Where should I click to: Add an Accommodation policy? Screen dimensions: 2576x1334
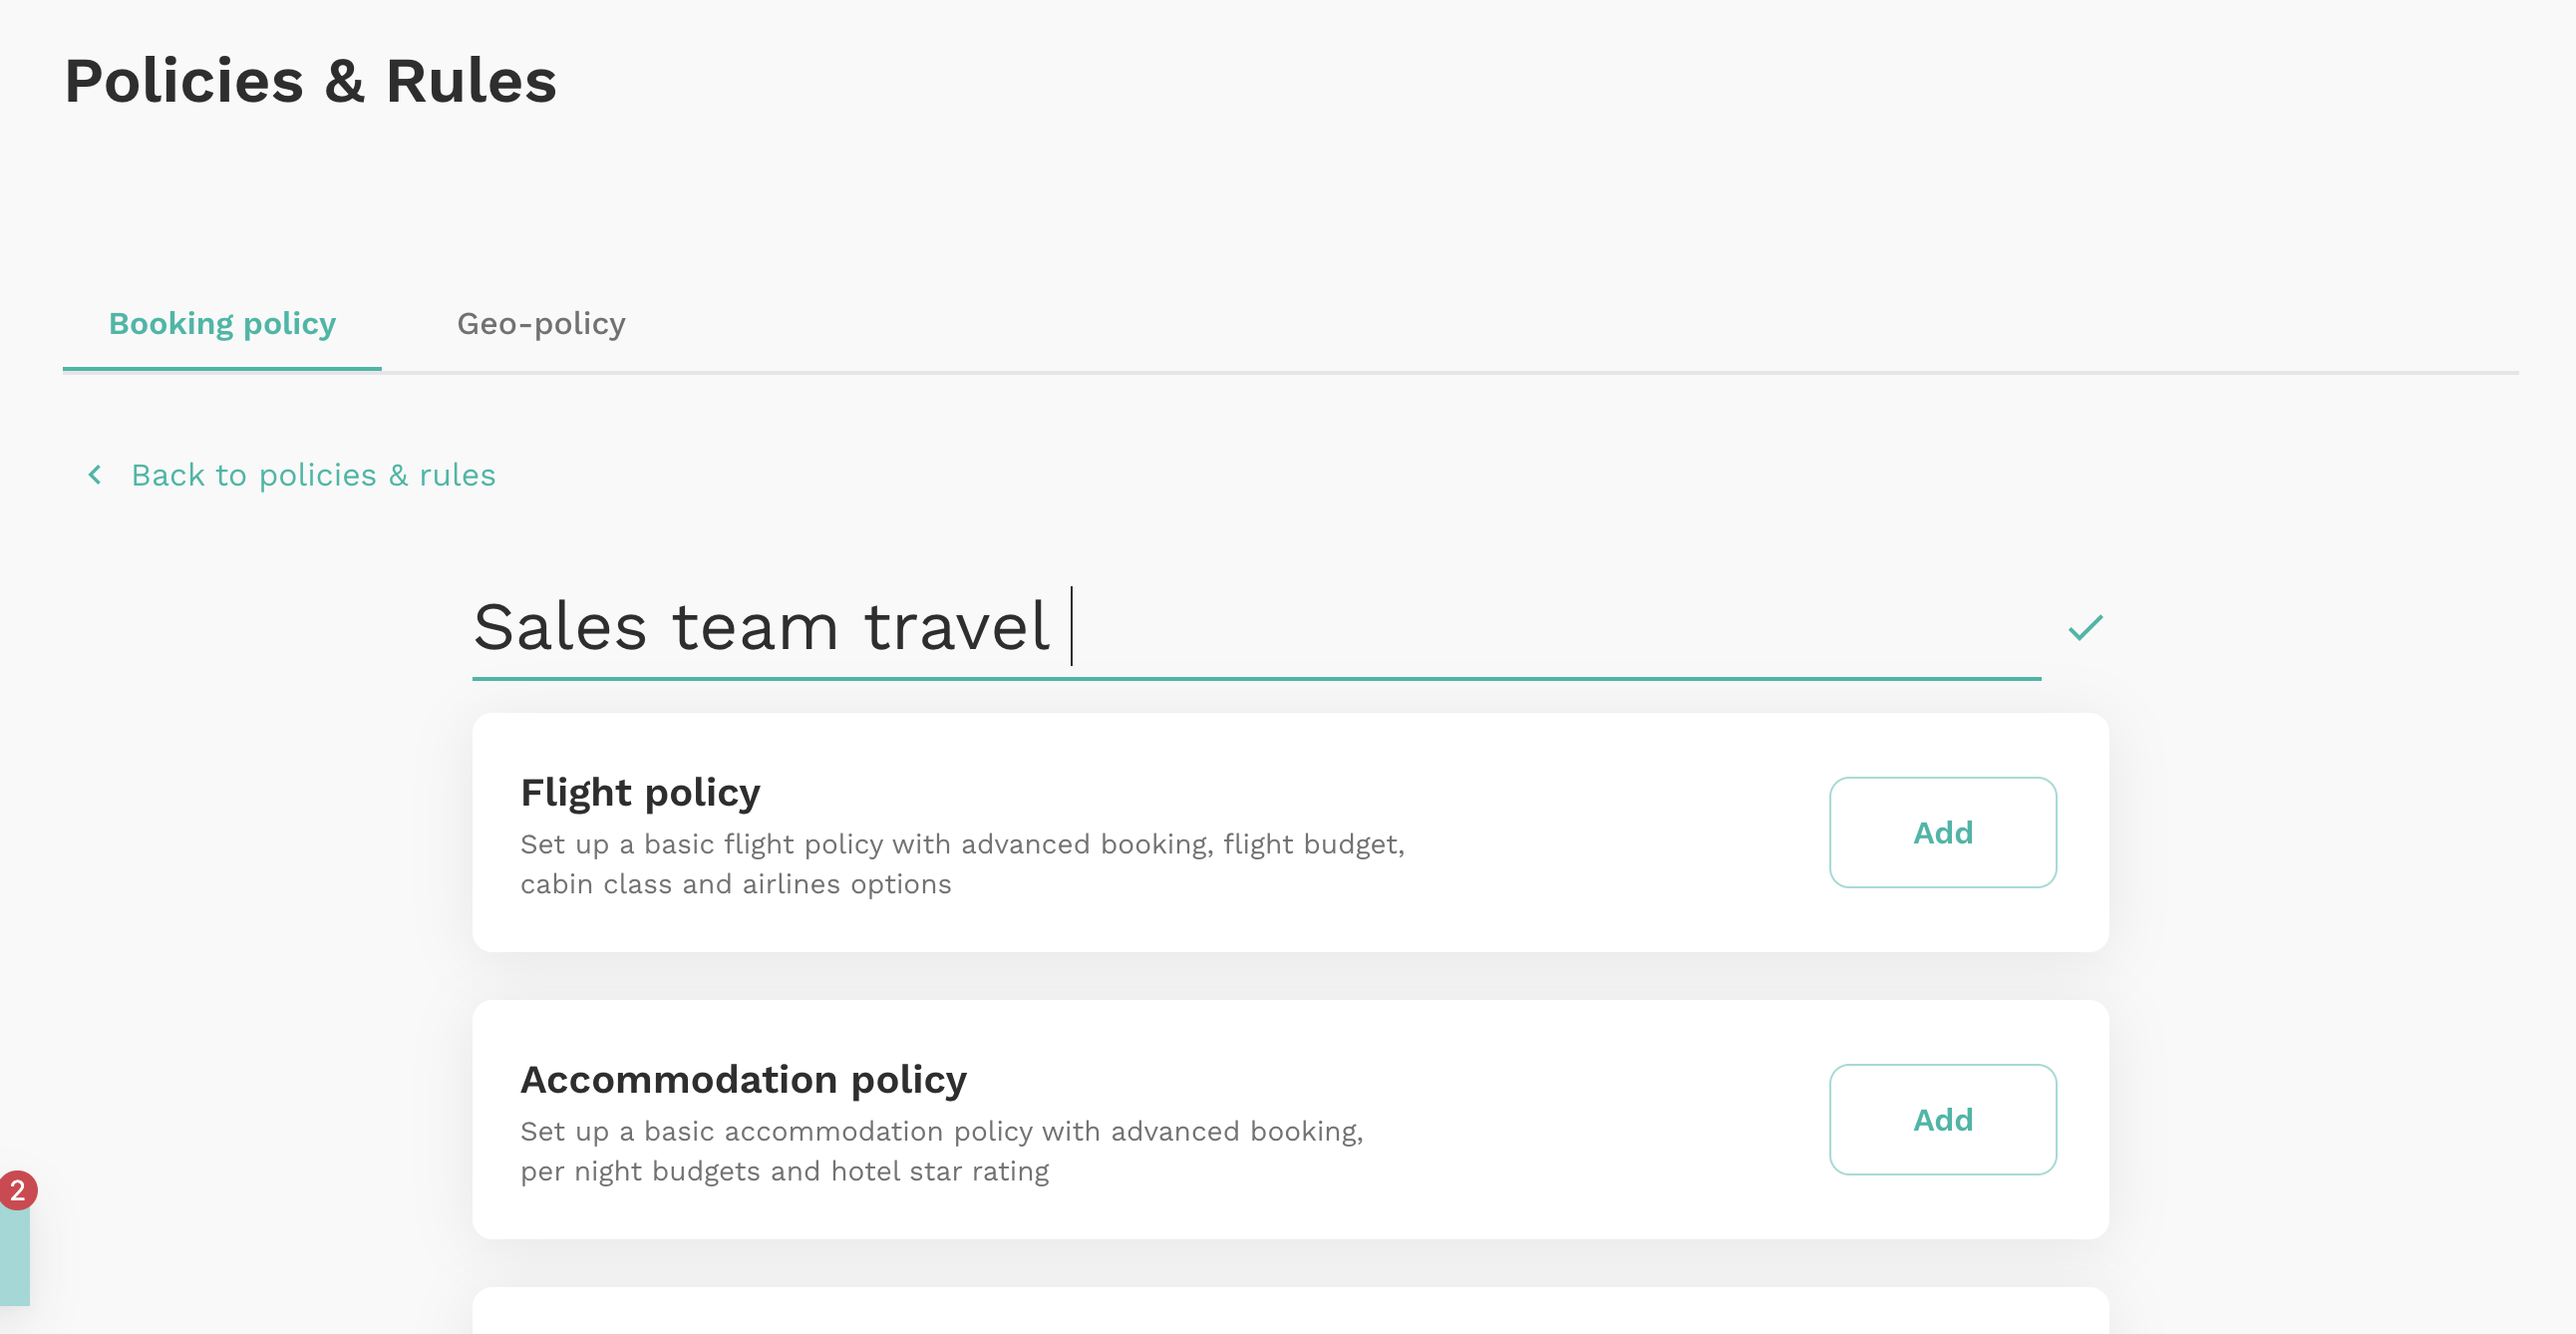[x=1942, y=1120]
